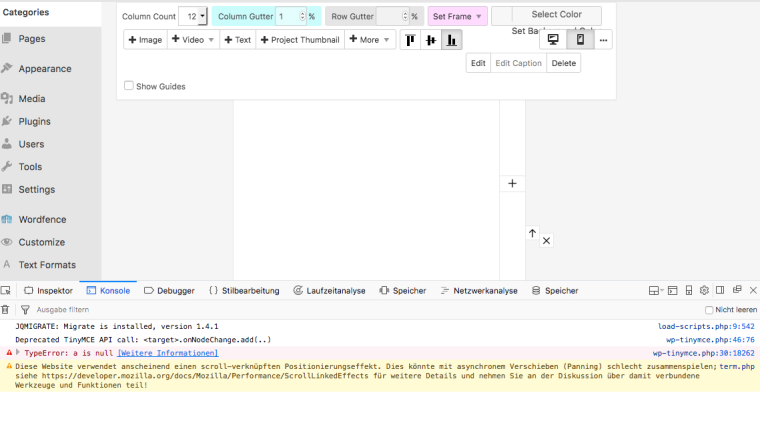Expand the More elements dropdown

click(371, 40)
